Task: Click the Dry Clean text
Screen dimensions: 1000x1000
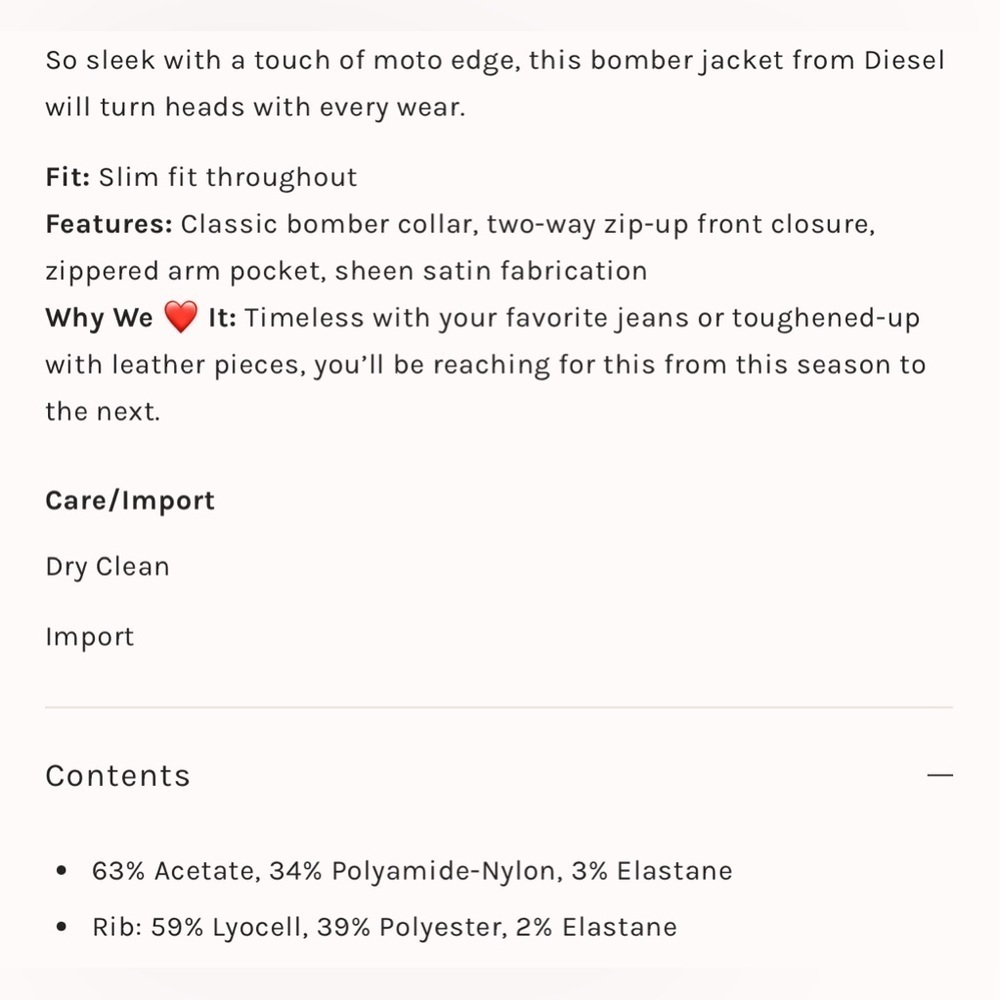Action: (107, 567)
